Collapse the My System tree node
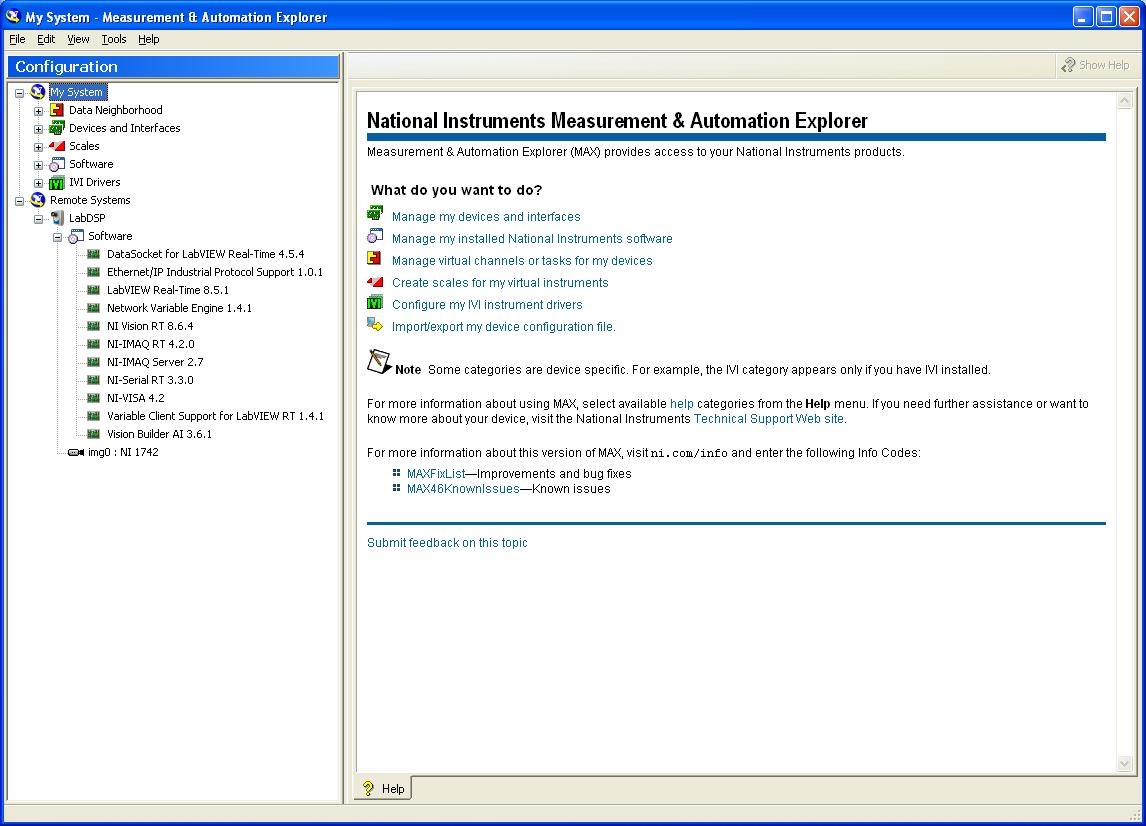Screen dimensions: 1146x826 [x=20, y=93]
